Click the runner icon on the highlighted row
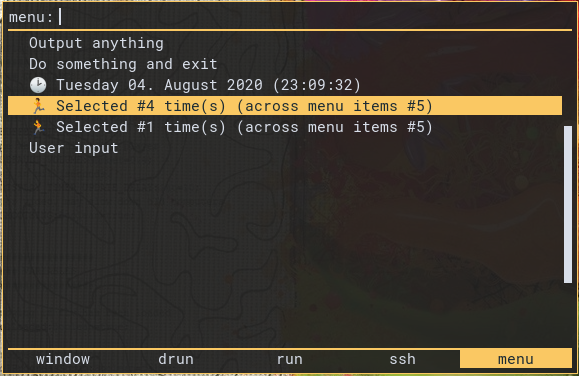Viewport: 579px width, 376px height. pos(38,106)
